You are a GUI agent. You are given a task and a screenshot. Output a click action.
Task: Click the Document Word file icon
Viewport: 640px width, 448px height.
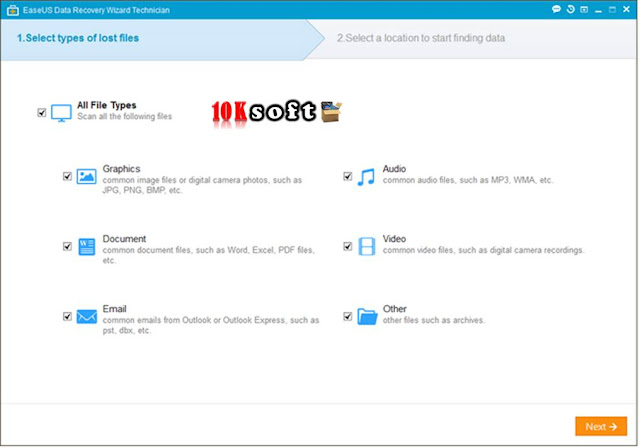(x=87, y=246)
